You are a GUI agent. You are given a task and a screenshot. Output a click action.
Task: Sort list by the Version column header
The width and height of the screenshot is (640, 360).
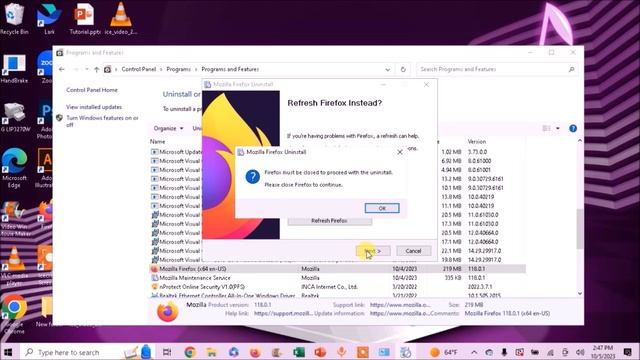[477, 142]
